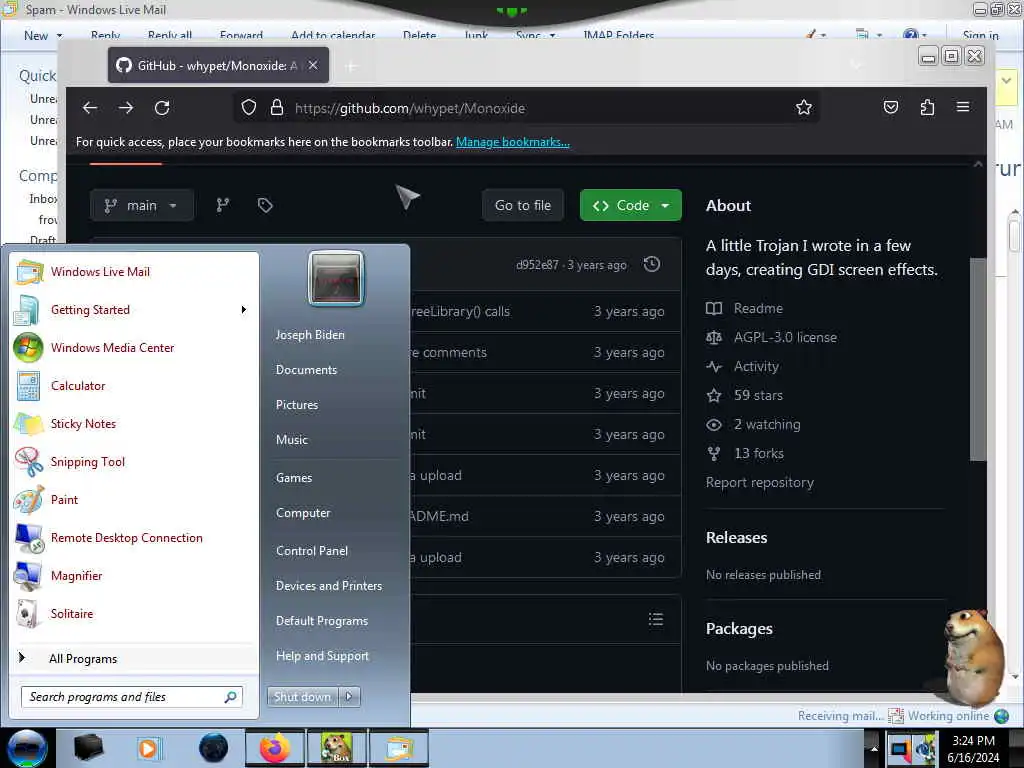The image size is (1024, 768).
Task: Click the Firefox address bar URL
Action: pos(409,108)
